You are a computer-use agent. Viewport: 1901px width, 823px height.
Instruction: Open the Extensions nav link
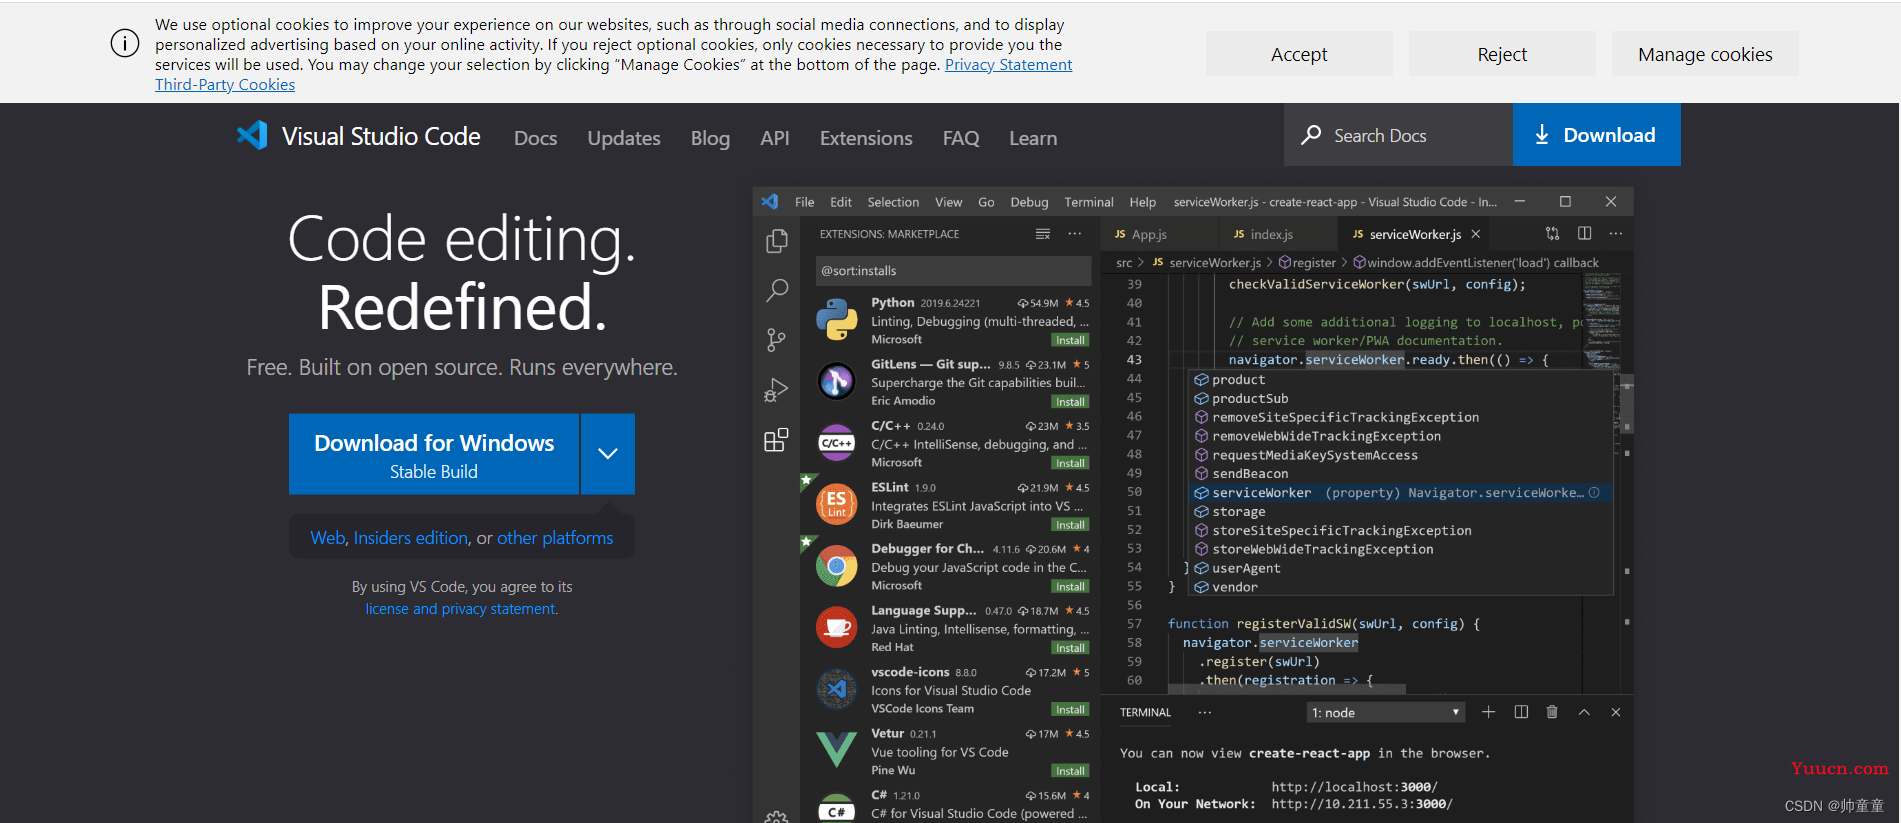pyautogui.click(x=866, y=138)
